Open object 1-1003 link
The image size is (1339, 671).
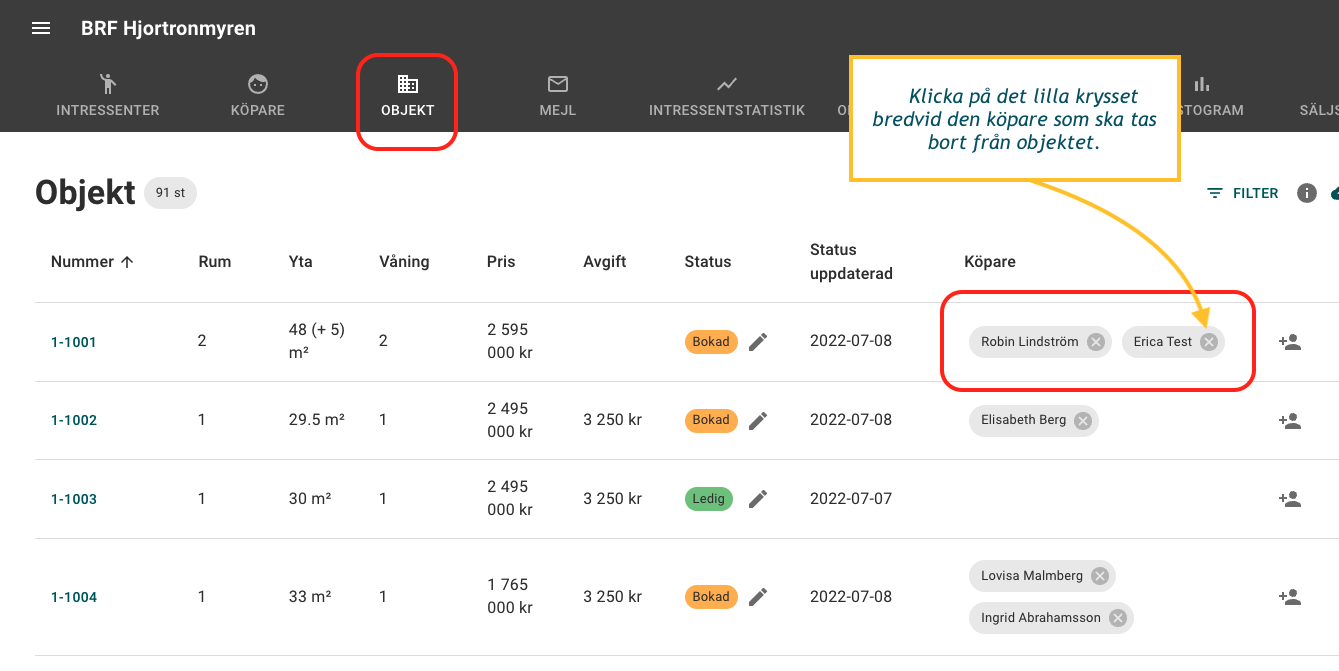(x=74, y=499)
